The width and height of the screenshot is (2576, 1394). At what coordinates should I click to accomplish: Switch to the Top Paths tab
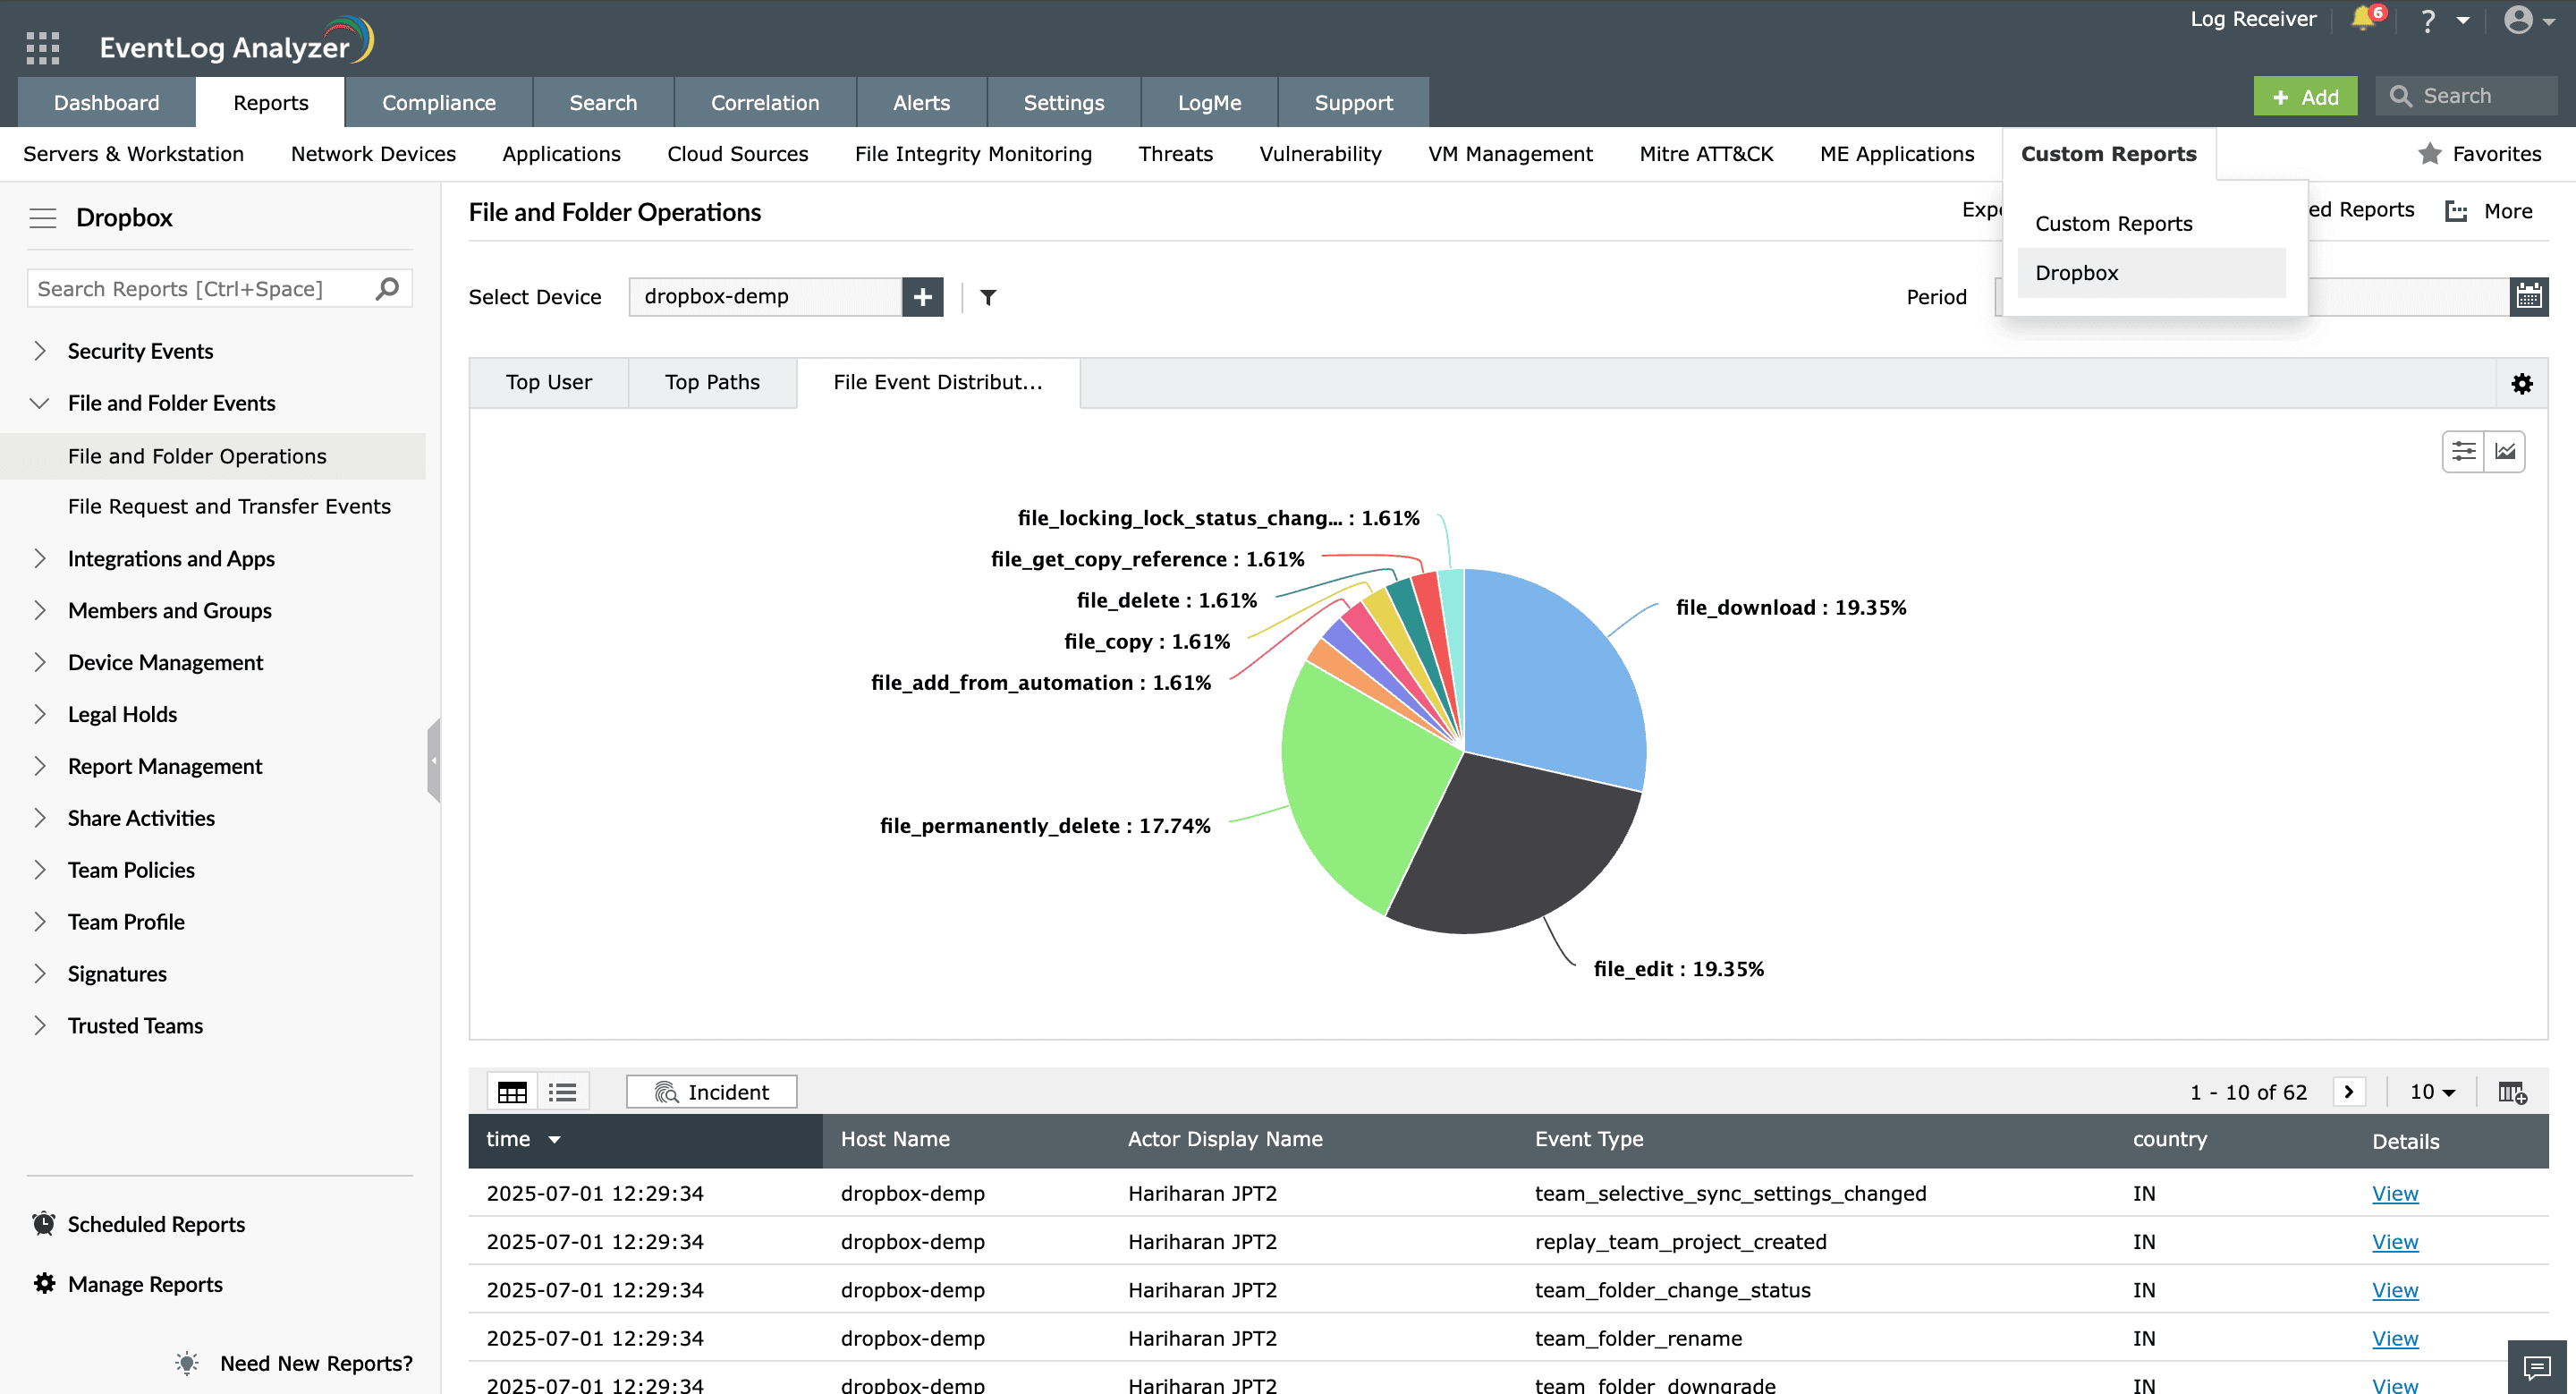[712, 383]
